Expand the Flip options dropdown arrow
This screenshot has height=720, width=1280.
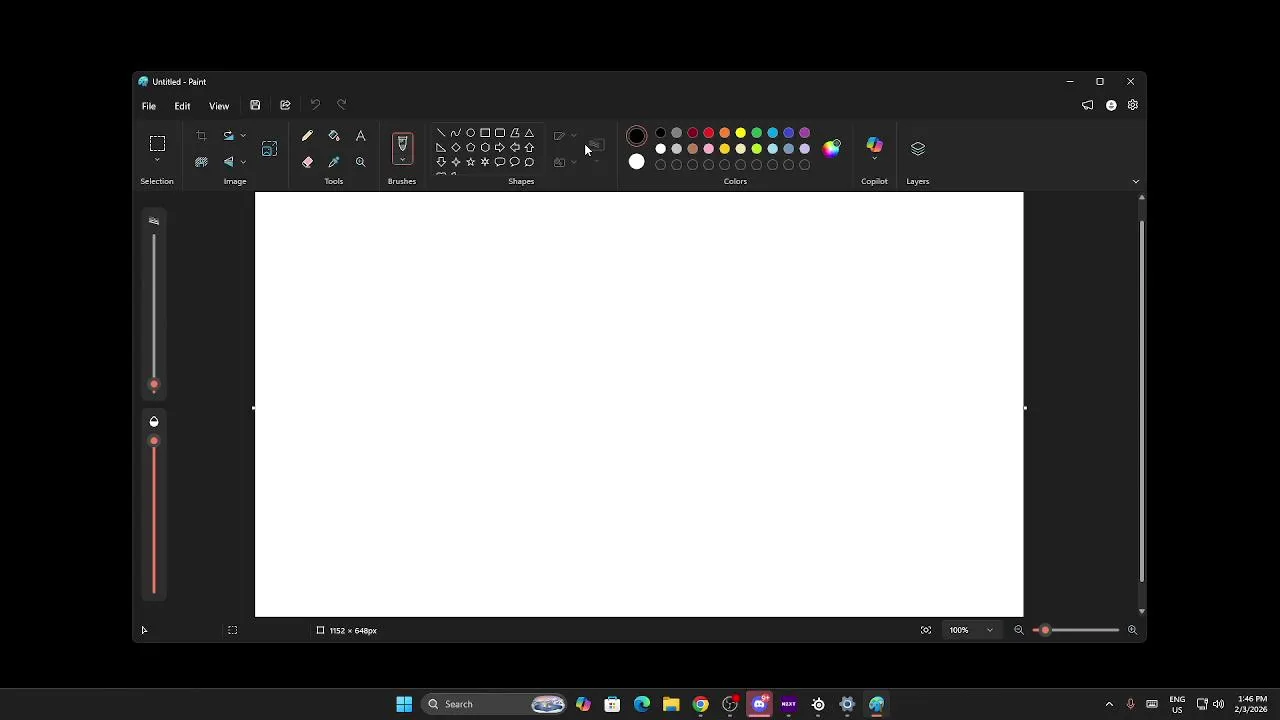coord(243,162)
